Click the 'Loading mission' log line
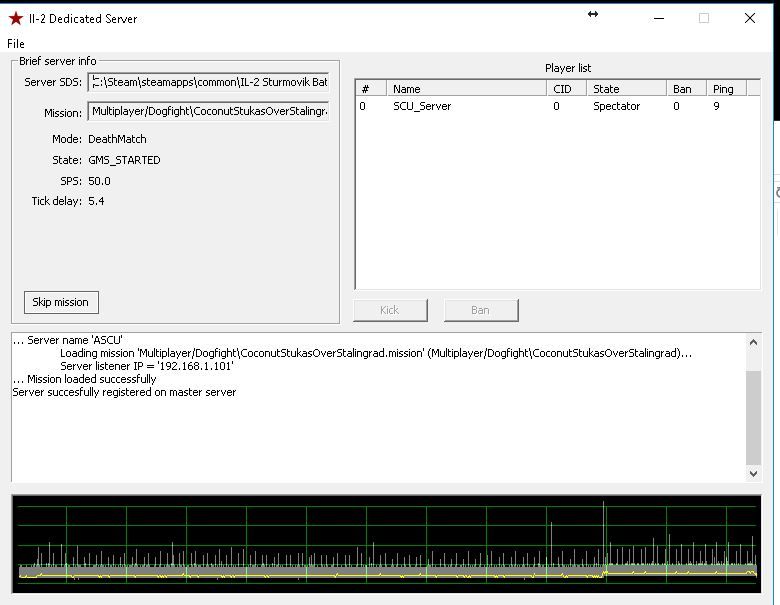The image size is (780, 605). 376,353
